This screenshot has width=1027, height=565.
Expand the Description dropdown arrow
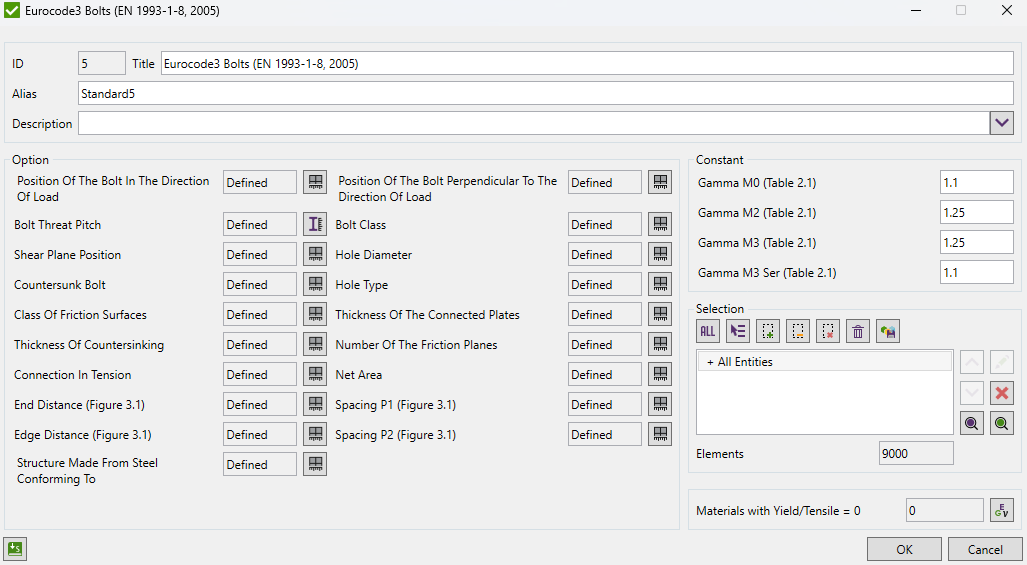1002,123
